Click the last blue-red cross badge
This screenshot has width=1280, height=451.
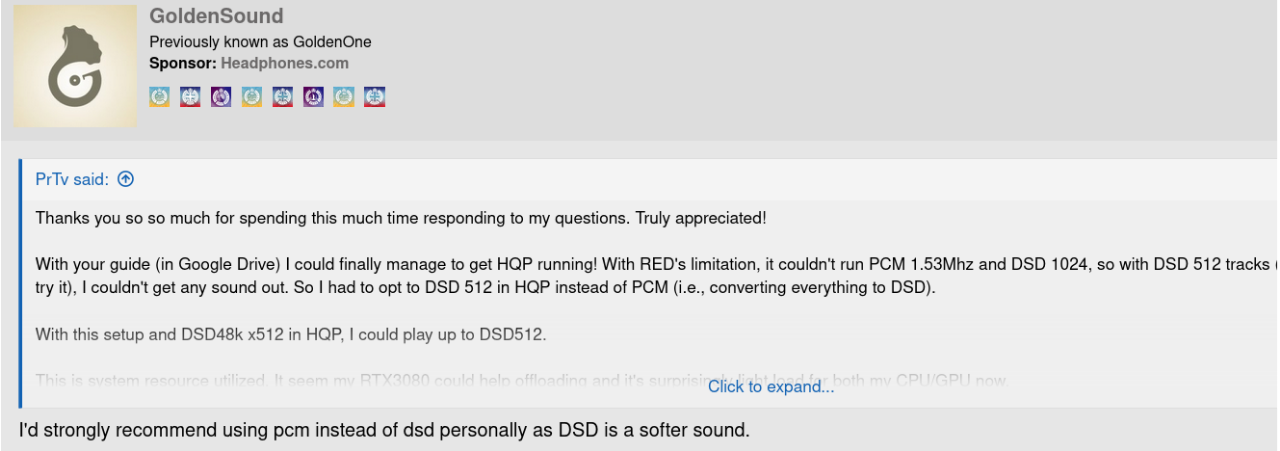[375, 97]
